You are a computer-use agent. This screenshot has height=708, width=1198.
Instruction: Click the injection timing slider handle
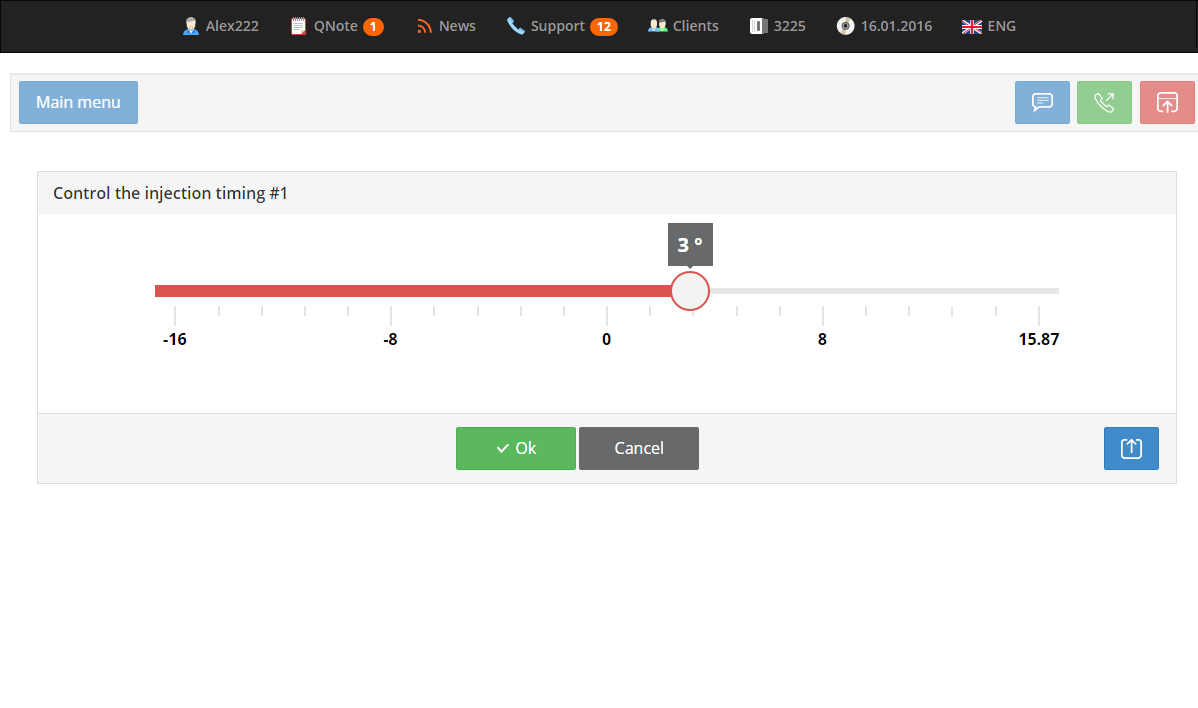point(689,291)
